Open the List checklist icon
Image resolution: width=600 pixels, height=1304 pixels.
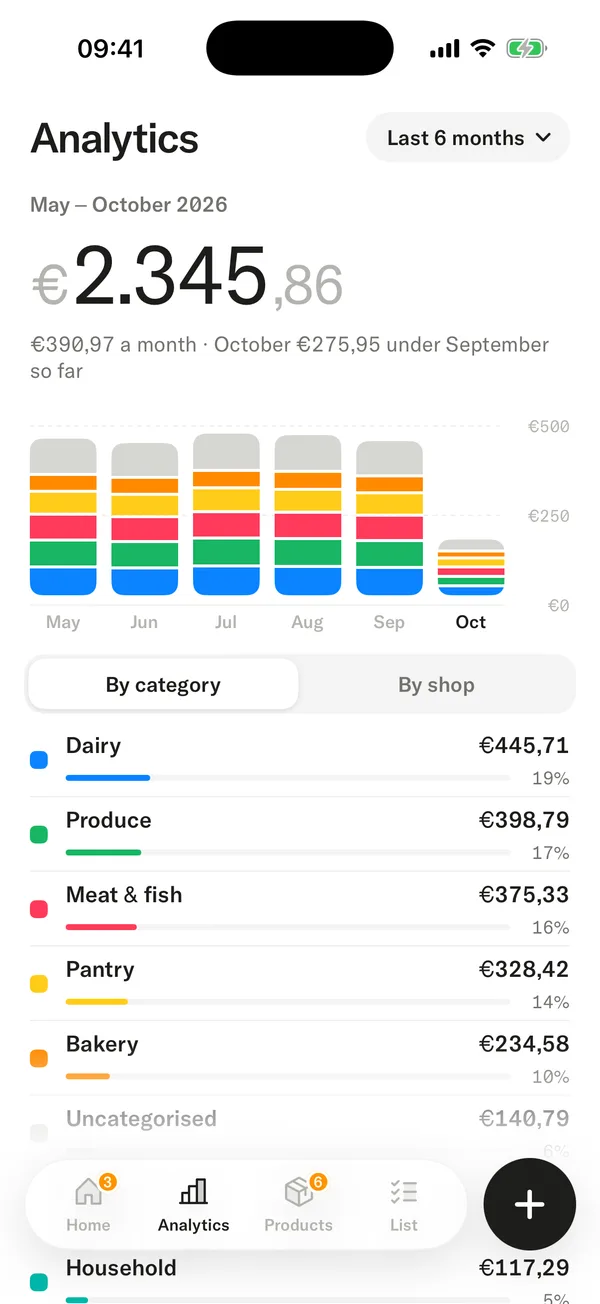(404, 1191)
